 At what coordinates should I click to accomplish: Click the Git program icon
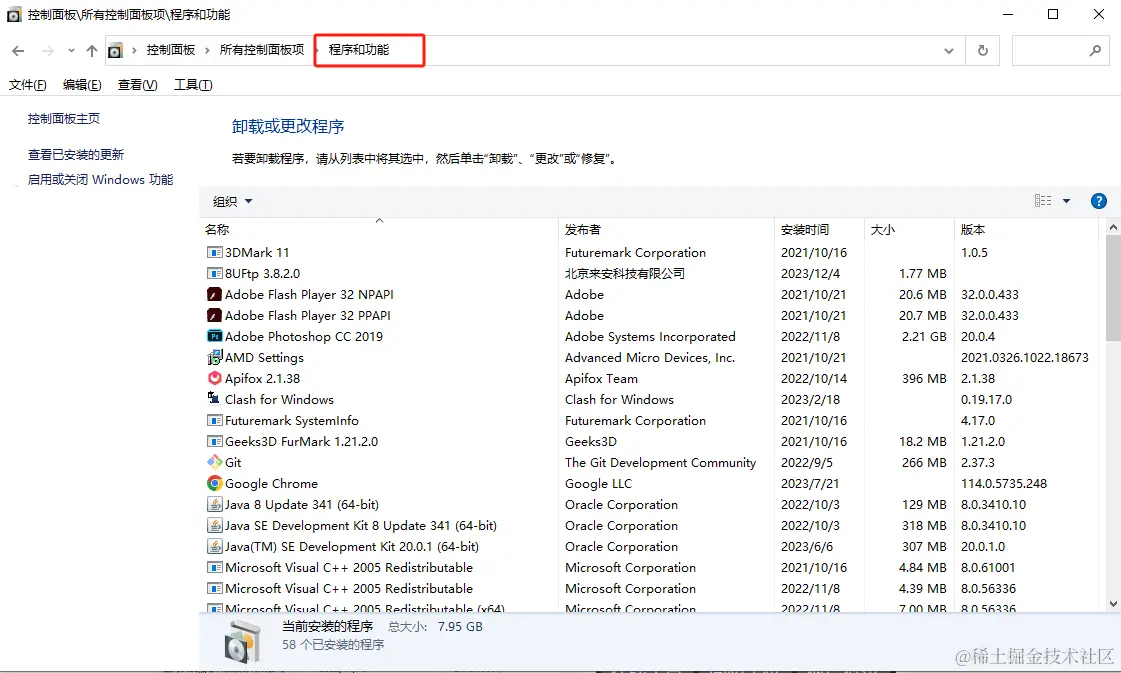214,463
